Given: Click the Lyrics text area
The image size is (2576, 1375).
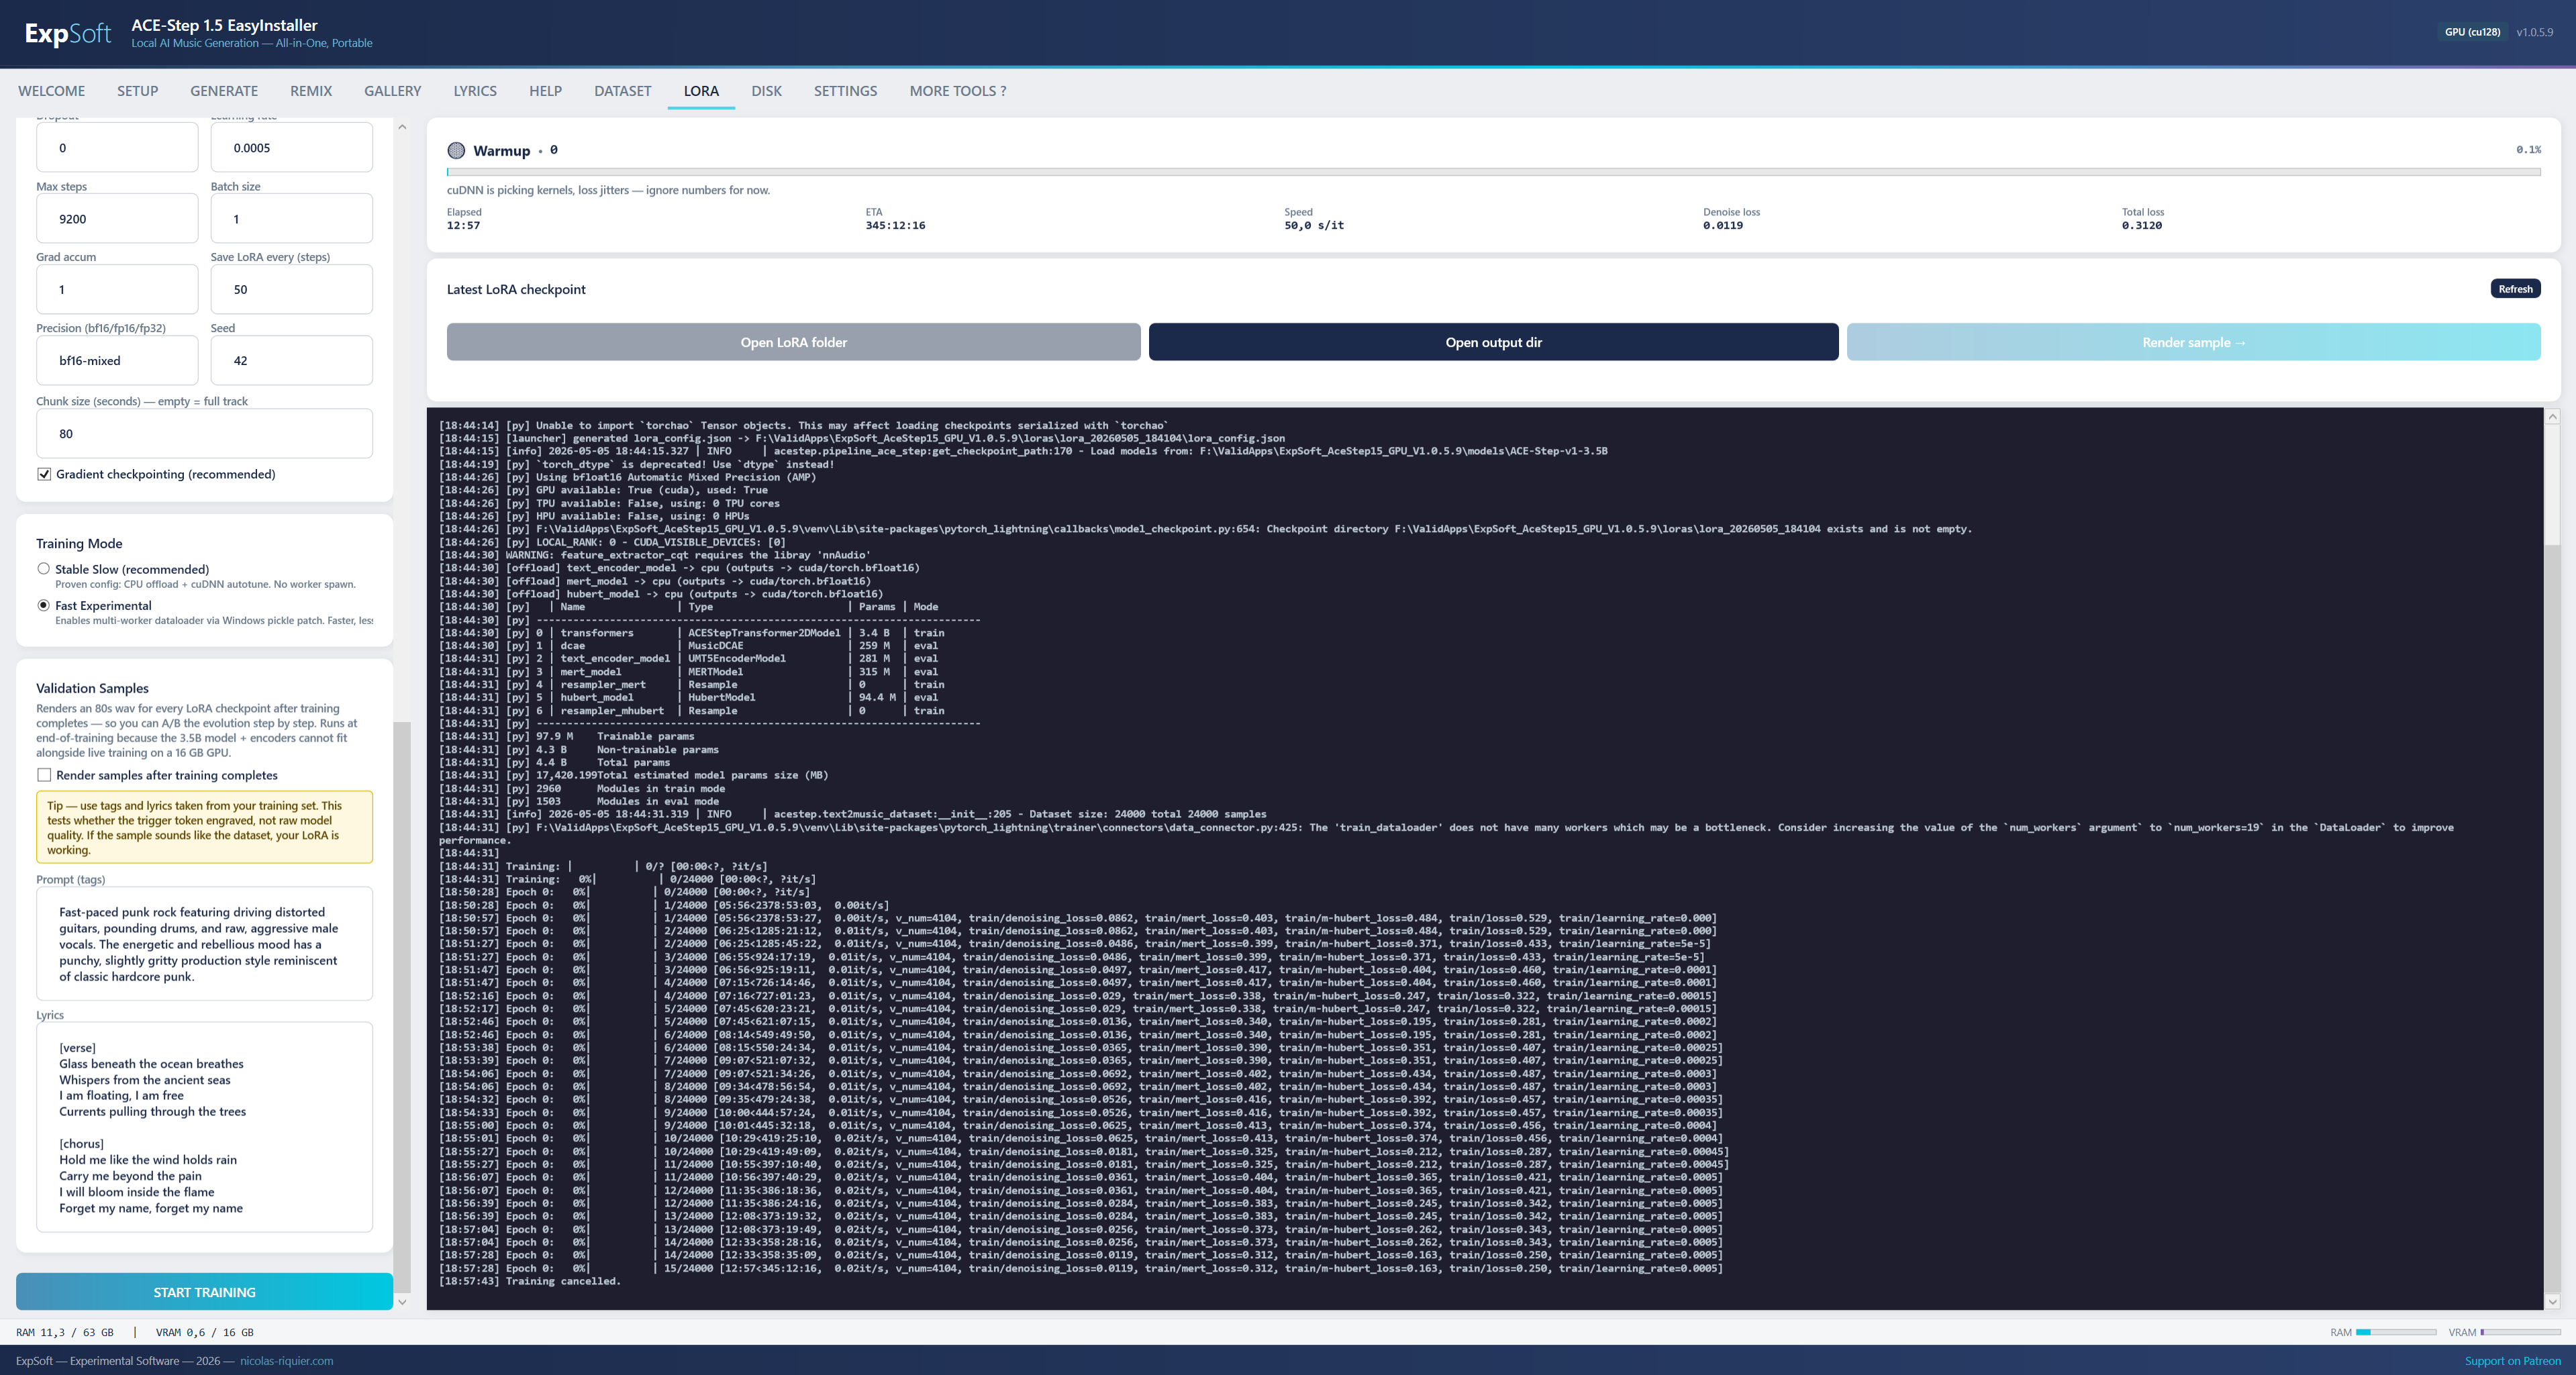Looking at the screenshot, I should point(204,1127).
